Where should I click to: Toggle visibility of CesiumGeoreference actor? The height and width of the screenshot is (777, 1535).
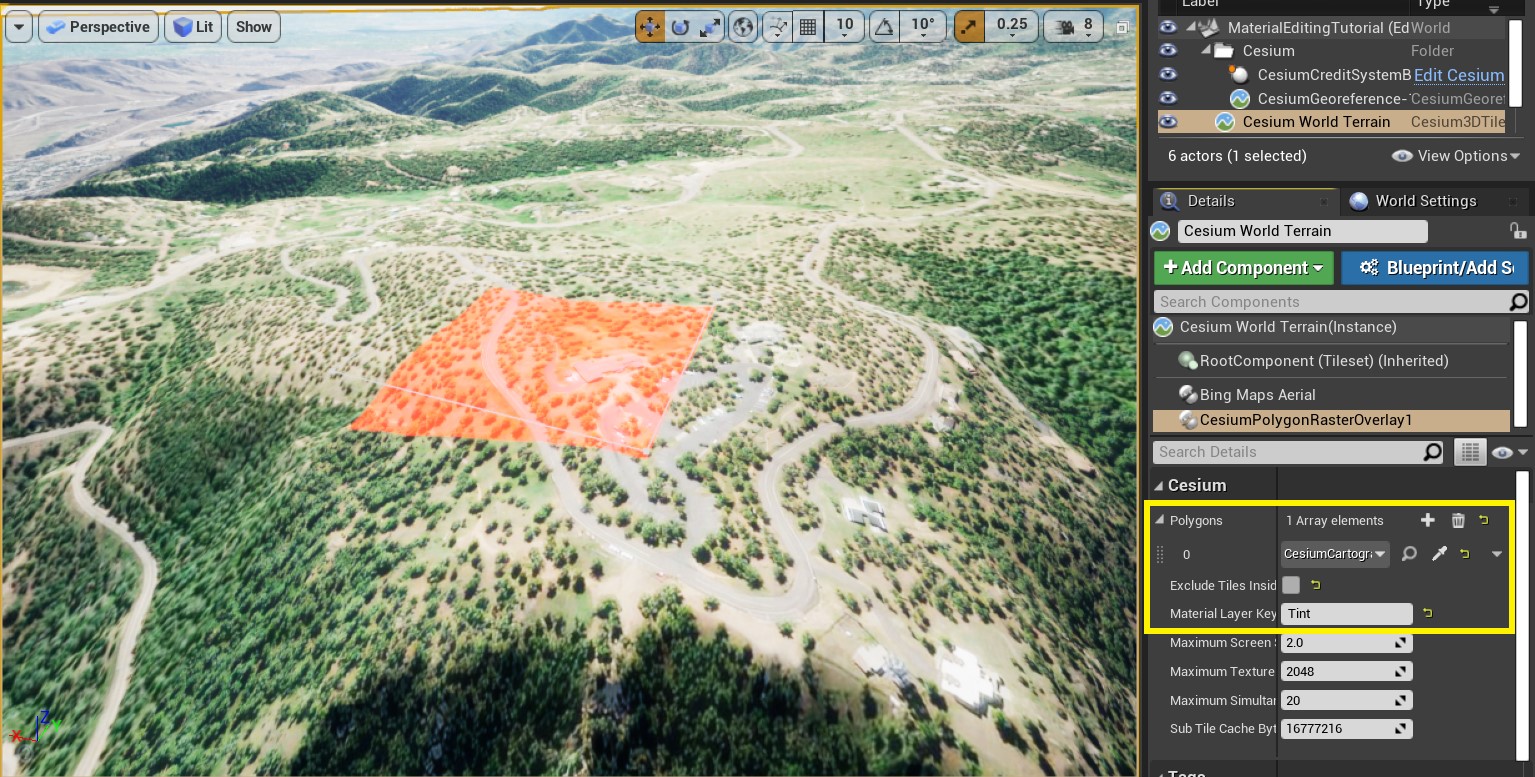tap(1168, 98)
